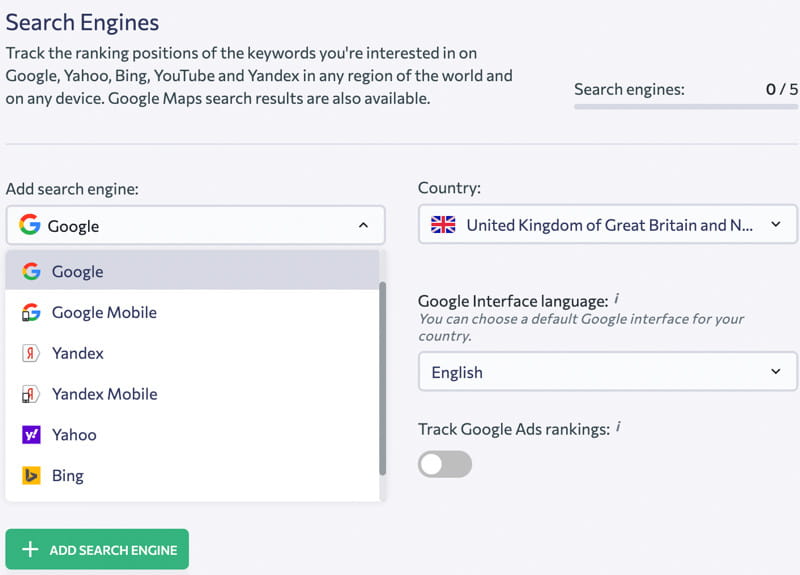The height and width of the screenshot is (575, 800).
Task: Select Yandex Mobile from the list
Action: click(192, 393)
